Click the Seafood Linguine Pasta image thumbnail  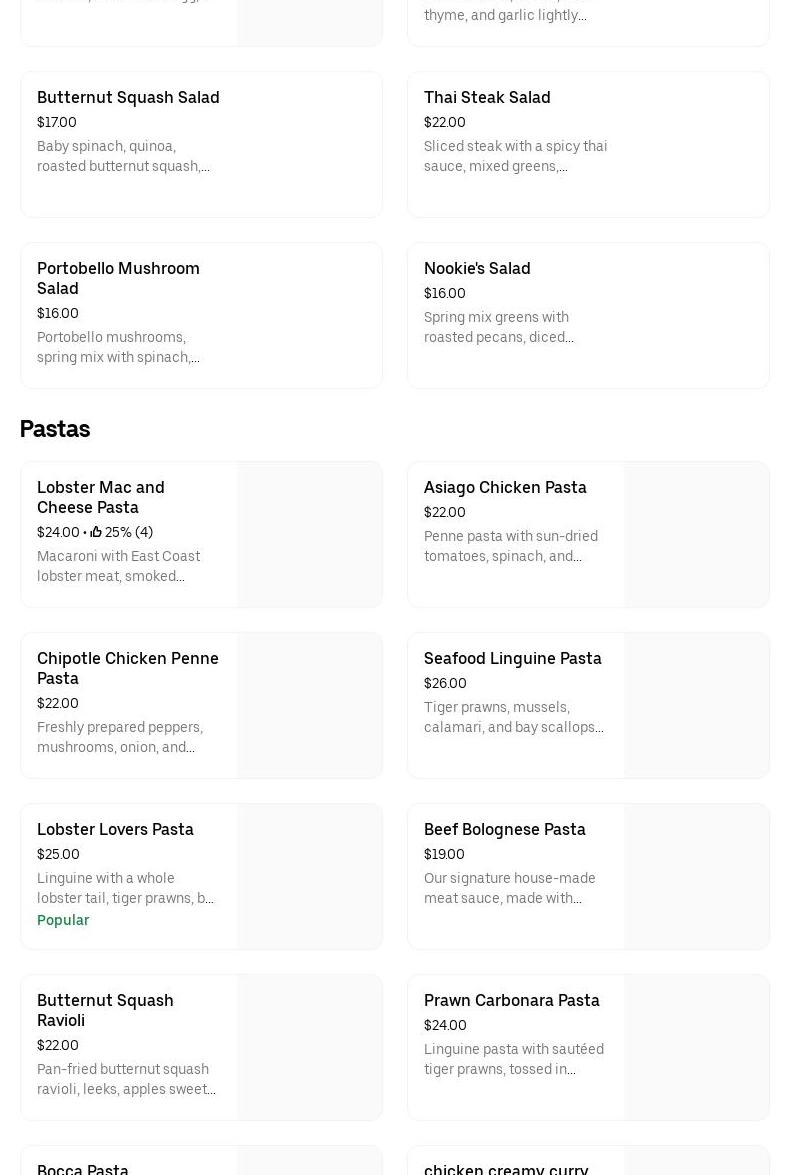(696, 705)
